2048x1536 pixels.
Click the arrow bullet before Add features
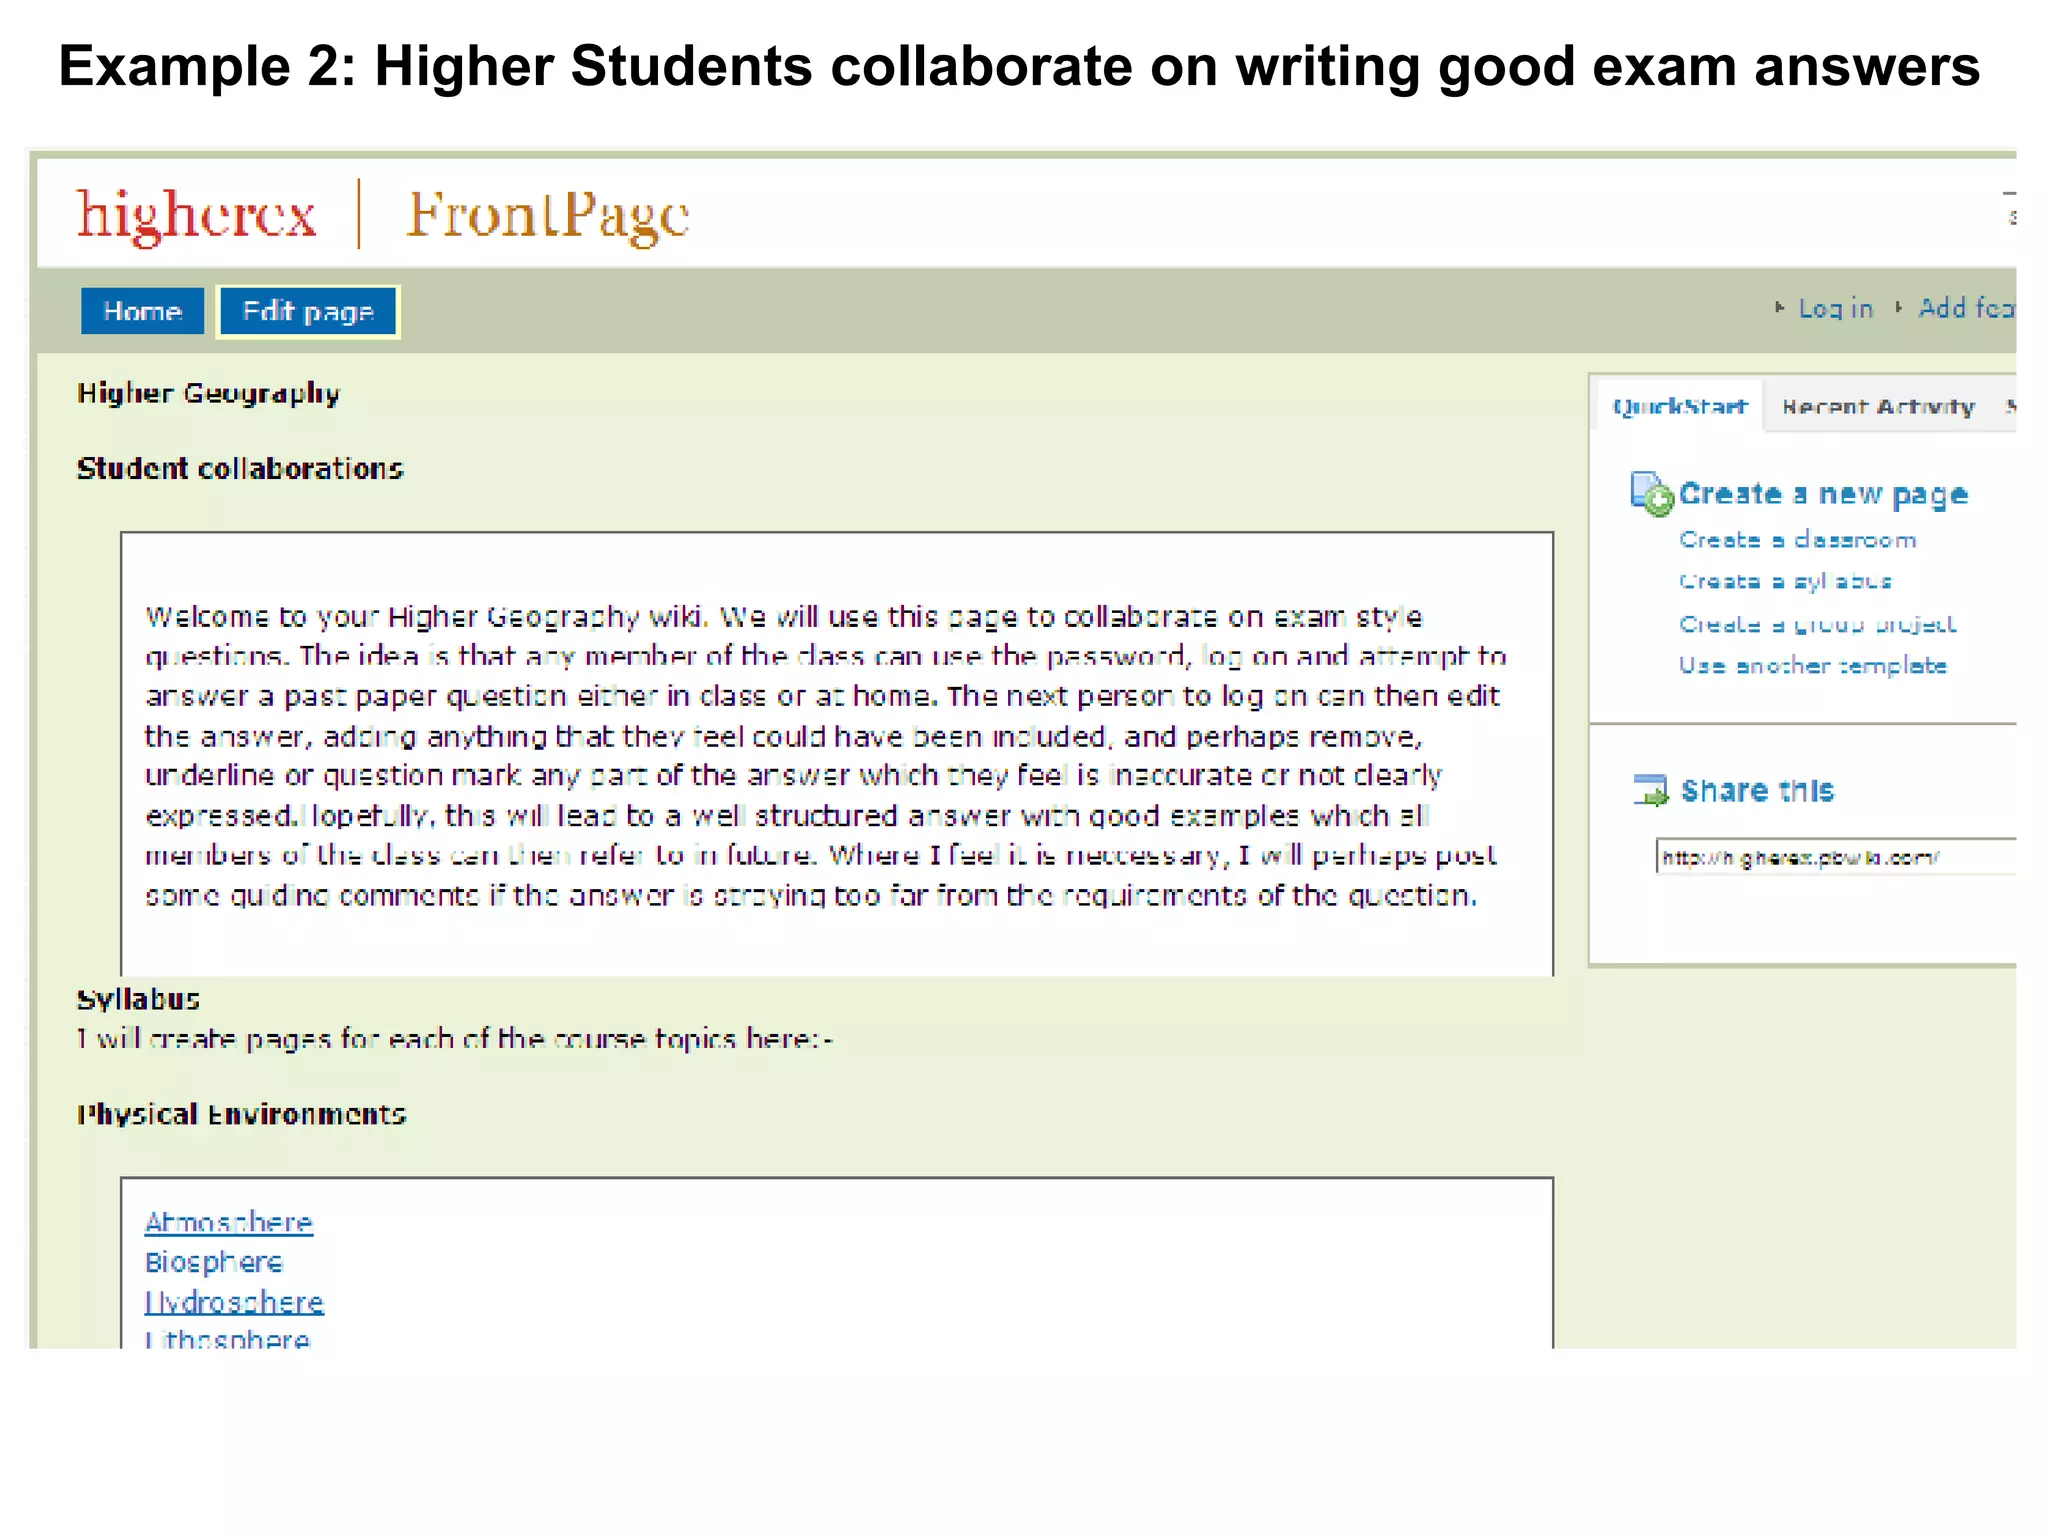pyautogui.click(x=1898, y=308)
